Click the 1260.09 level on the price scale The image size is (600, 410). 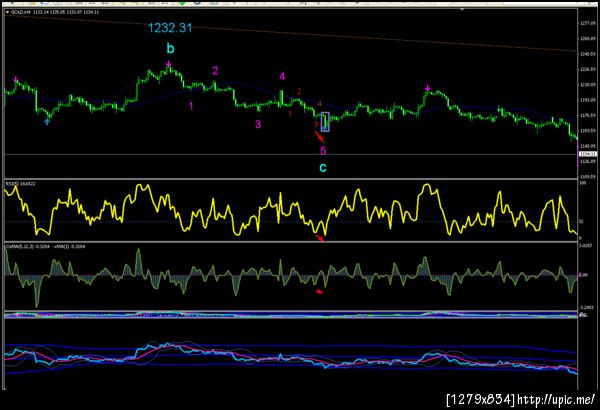click(588, 39)
